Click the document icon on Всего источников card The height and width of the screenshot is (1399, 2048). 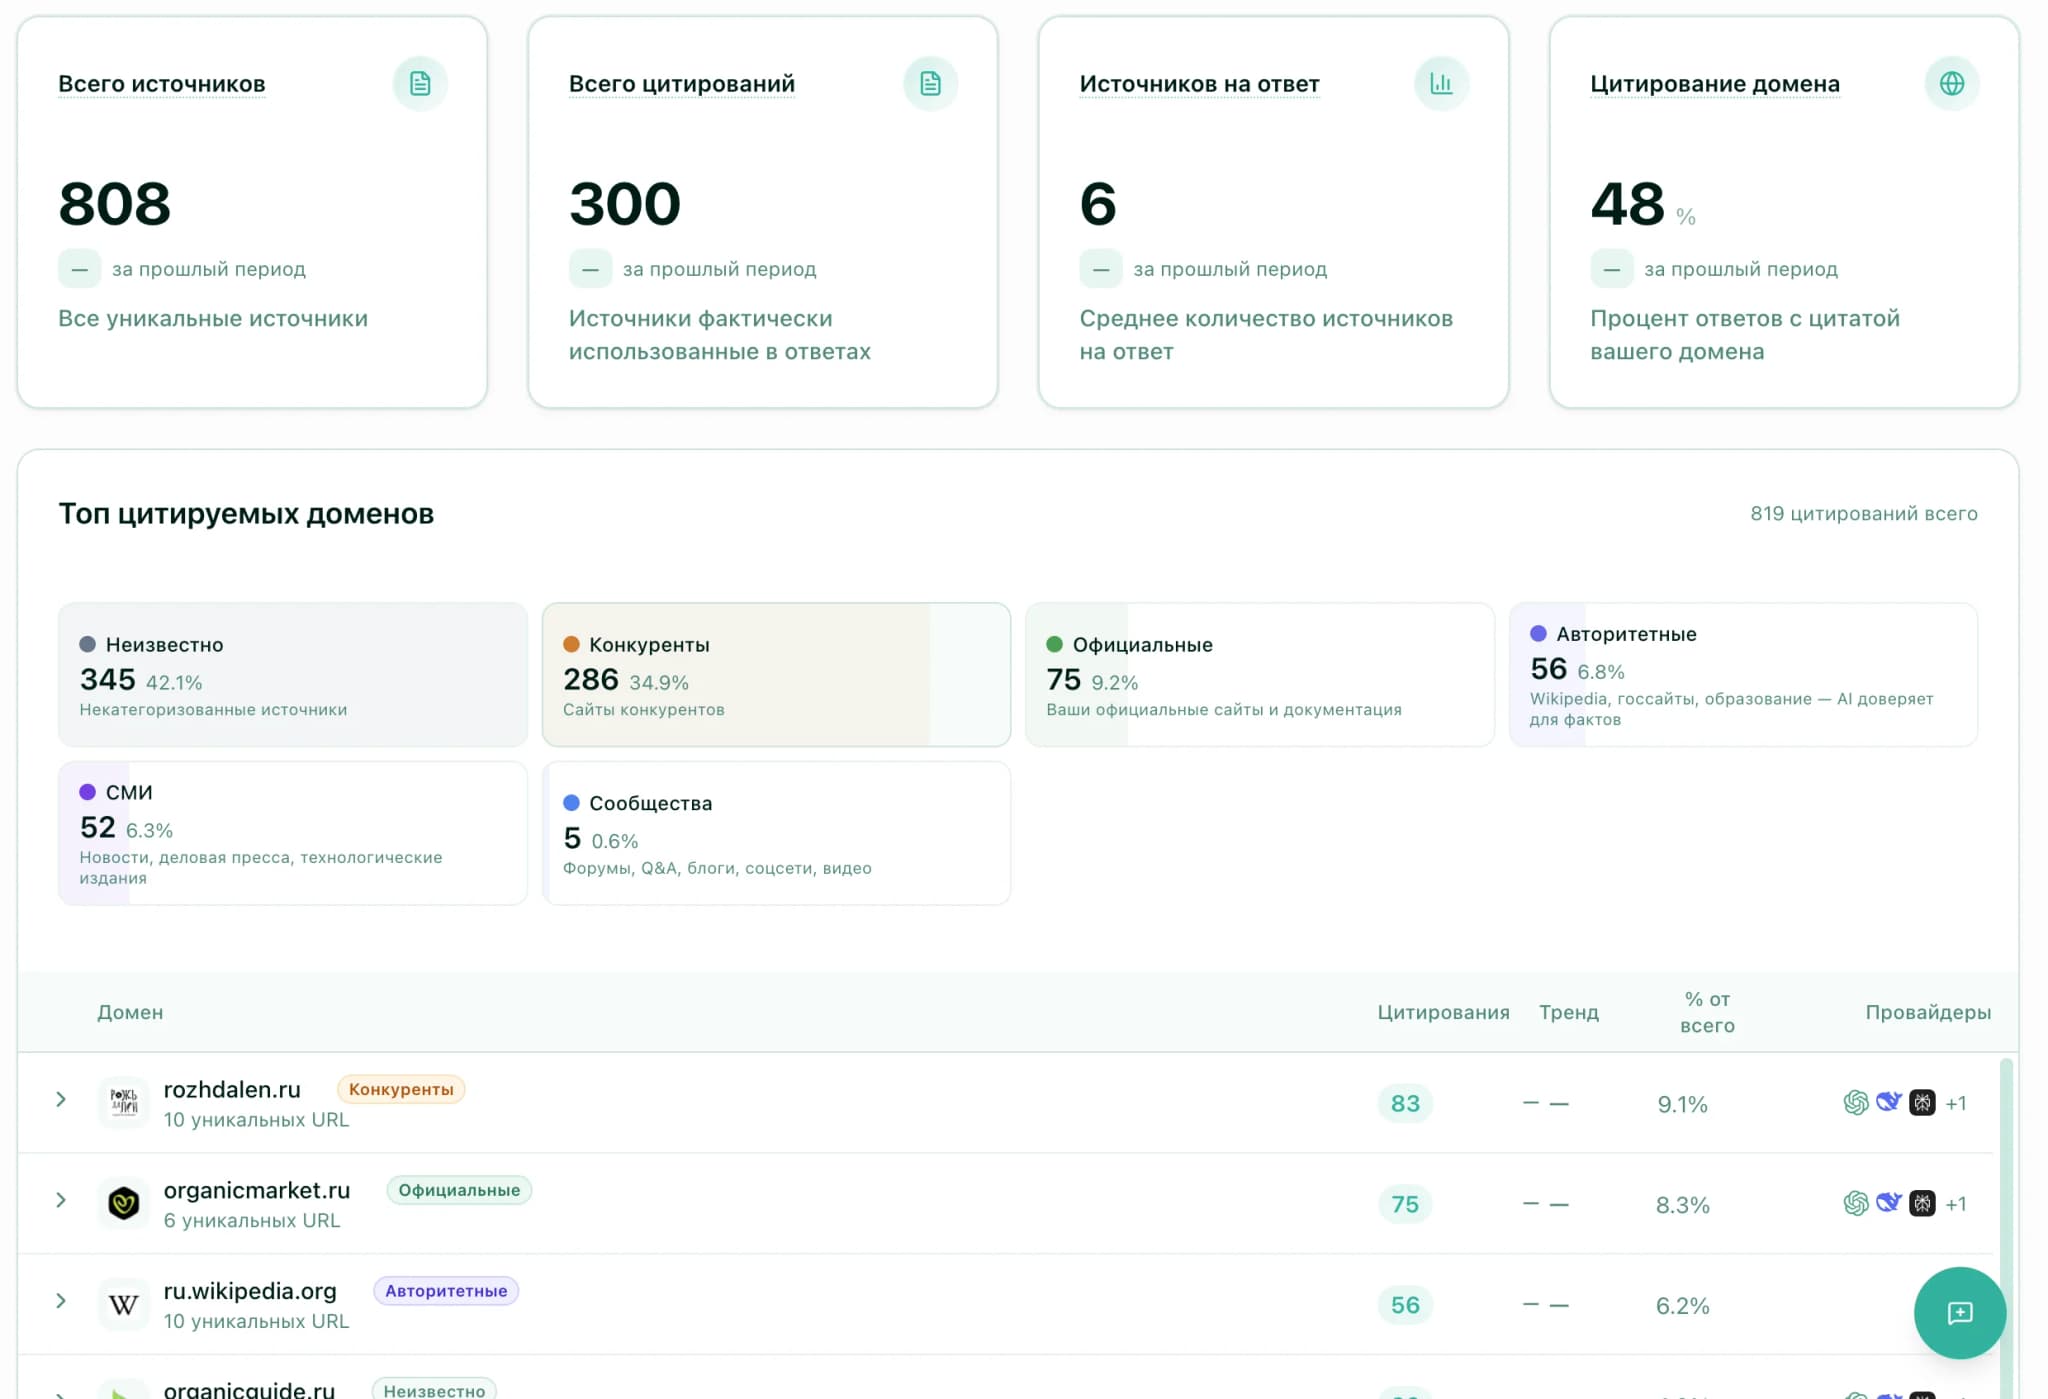click(420, 83)
